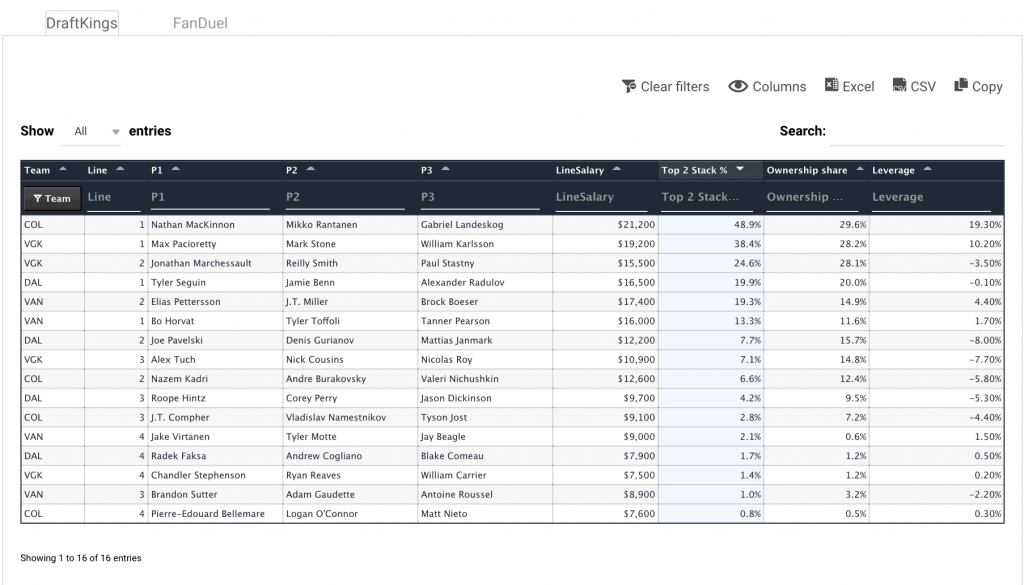Click the LineSalary filter input
Viewport: 1024px width, 585px height.
pos(601,198)
